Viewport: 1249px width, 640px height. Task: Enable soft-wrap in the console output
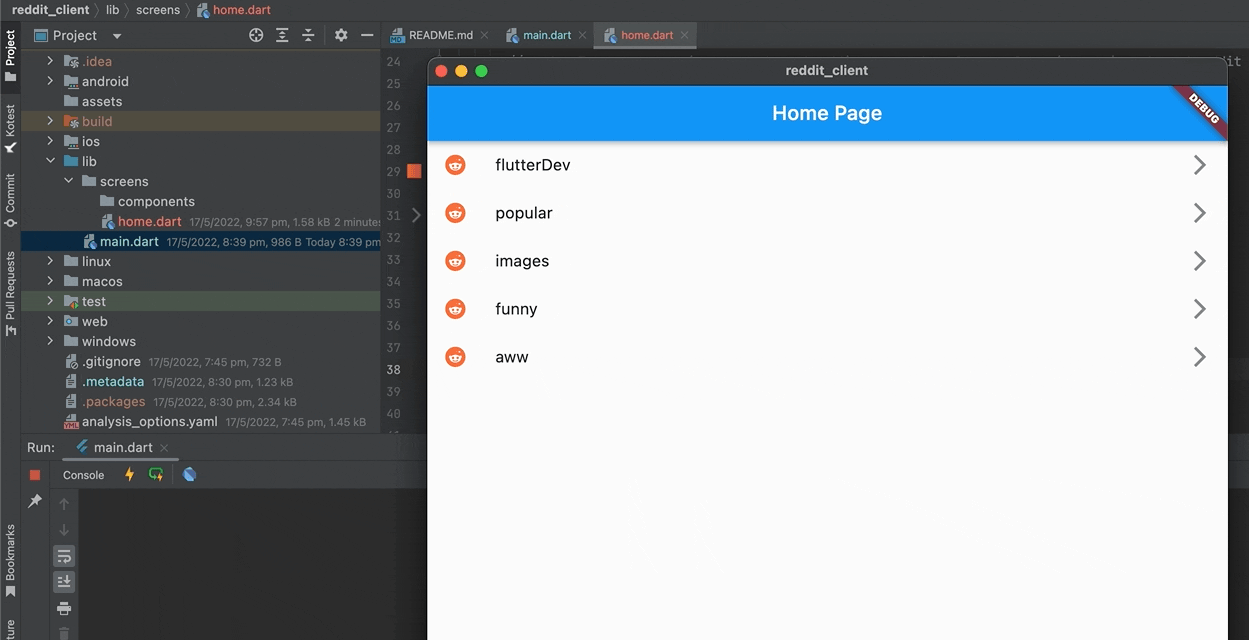click(64, 555)
